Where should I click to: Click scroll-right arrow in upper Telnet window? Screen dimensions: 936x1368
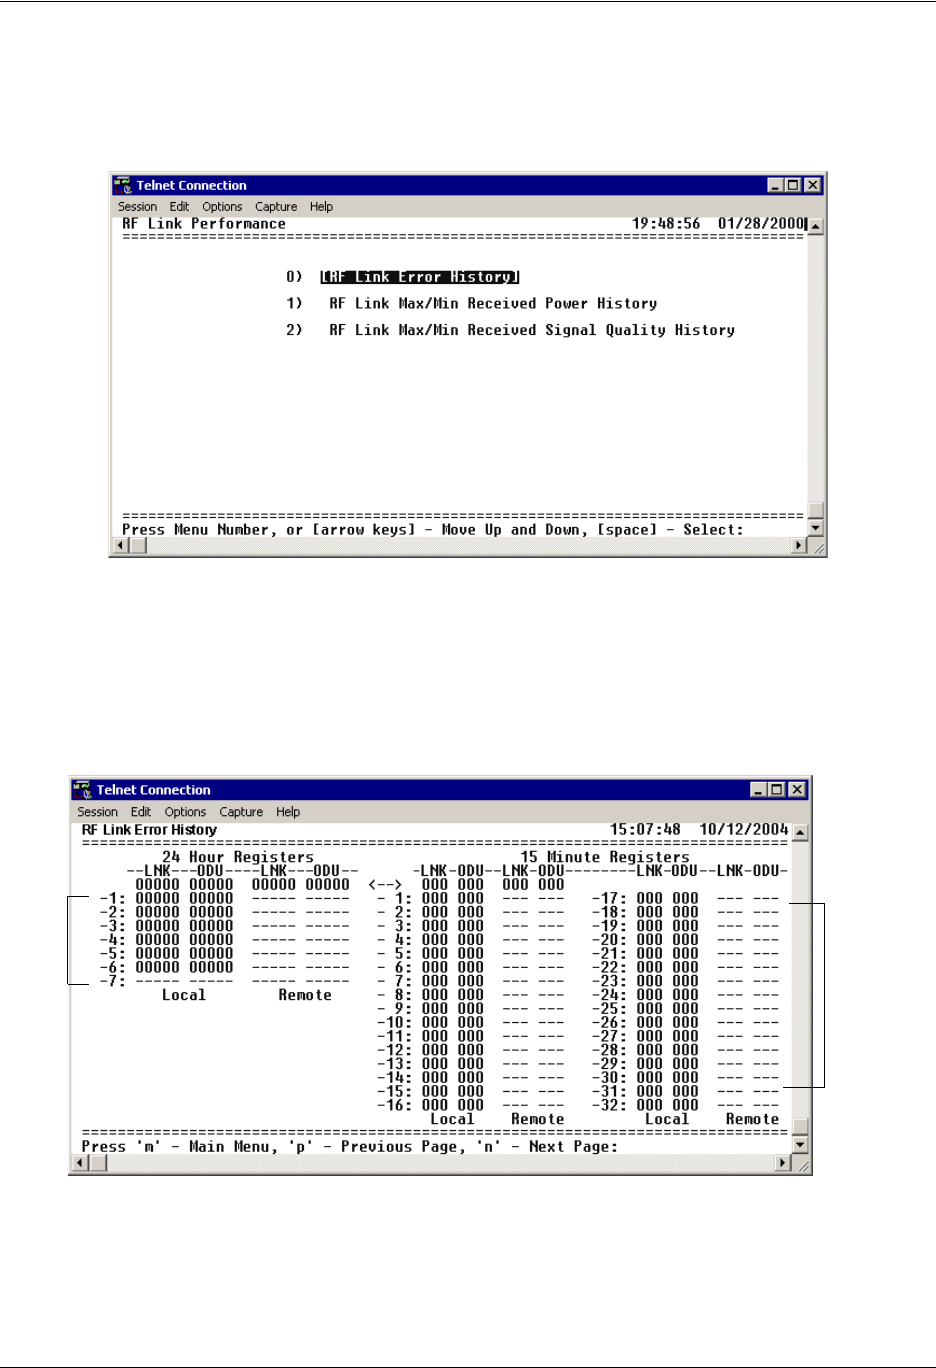(x=799, y=546)
